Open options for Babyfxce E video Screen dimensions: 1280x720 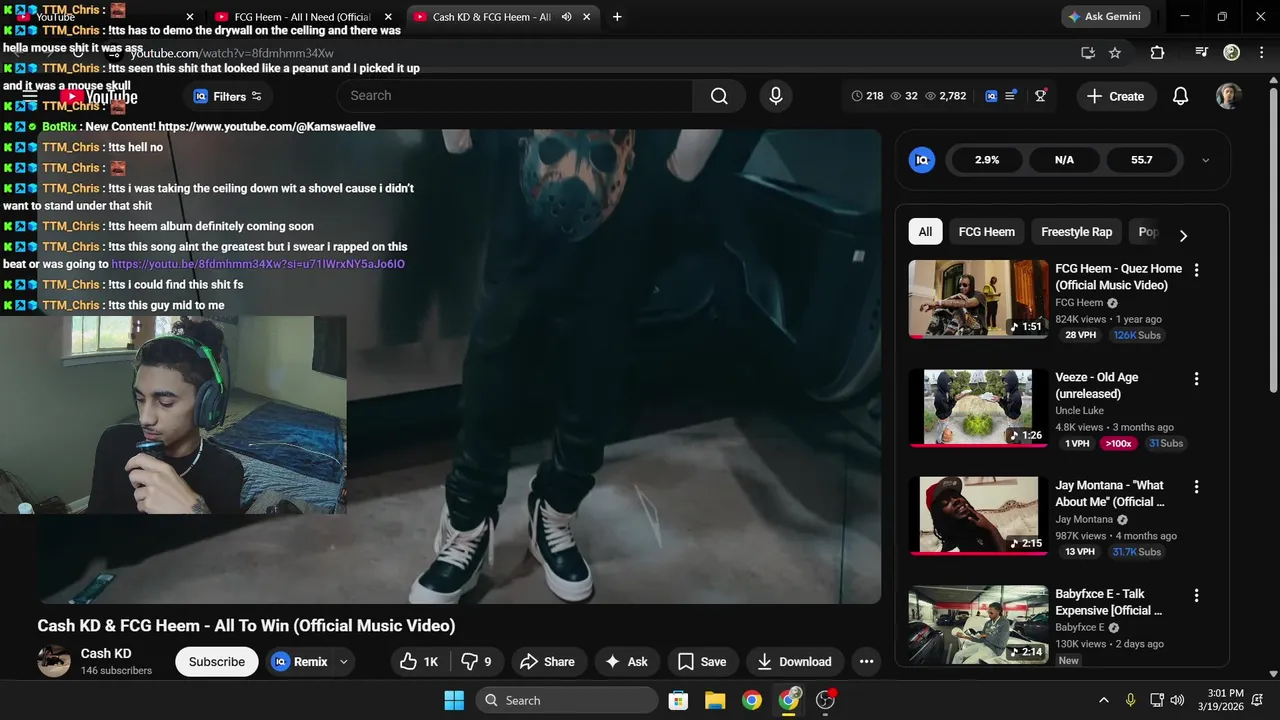coord(1196,596)
